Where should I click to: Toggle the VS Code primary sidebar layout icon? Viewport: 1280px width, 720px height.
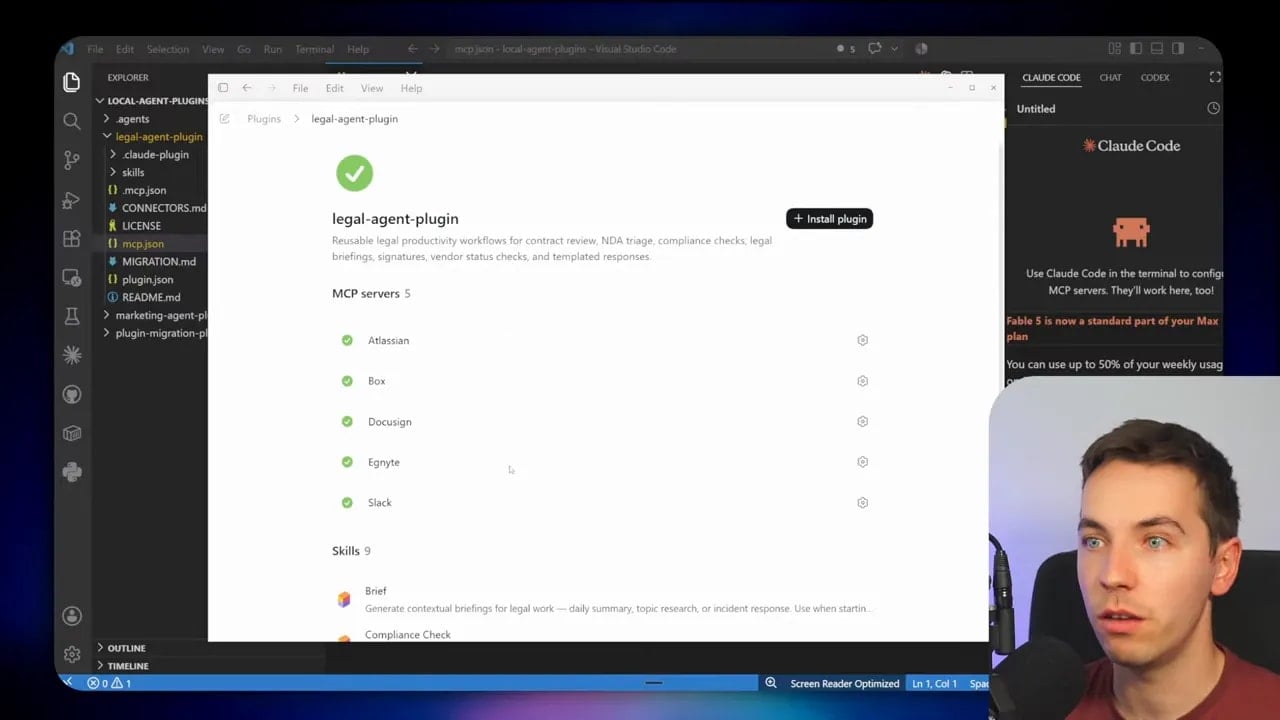1136,48
